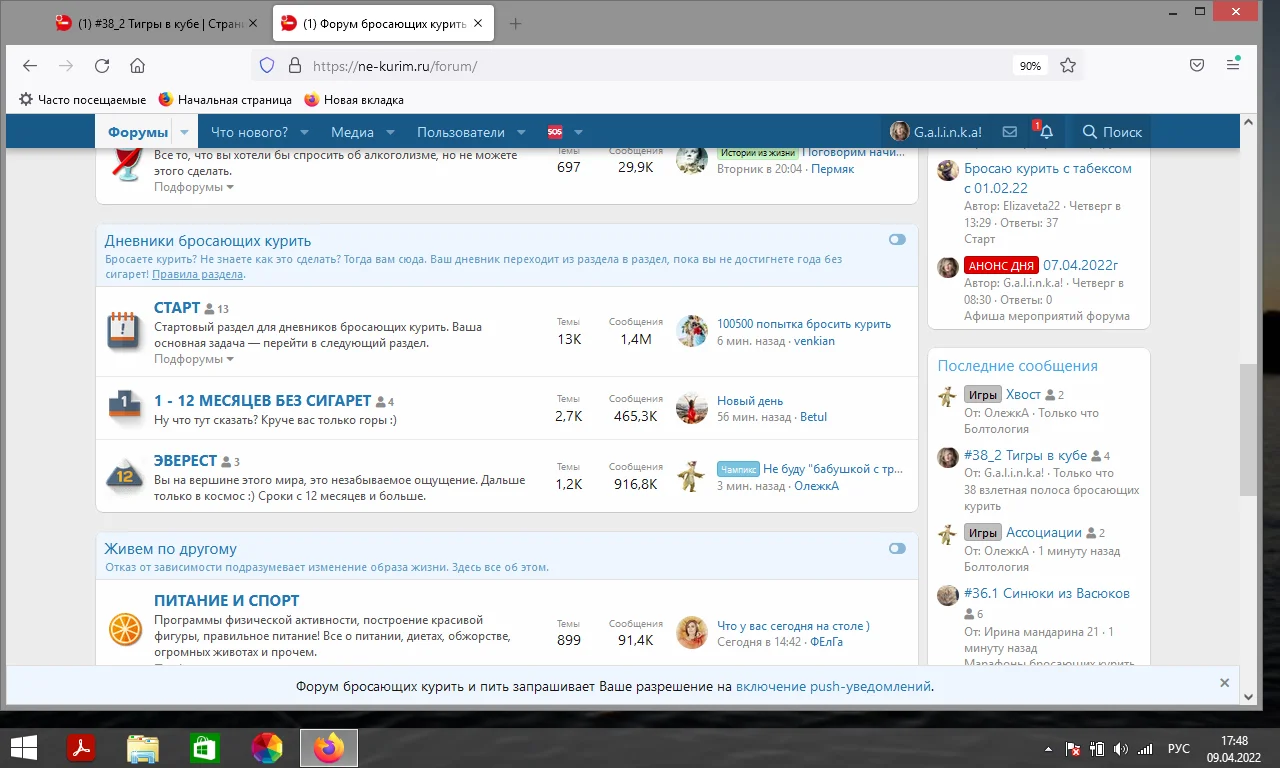Open the Новый день thread
This screenshot has width=1280, height=768.
click(750, 401)
